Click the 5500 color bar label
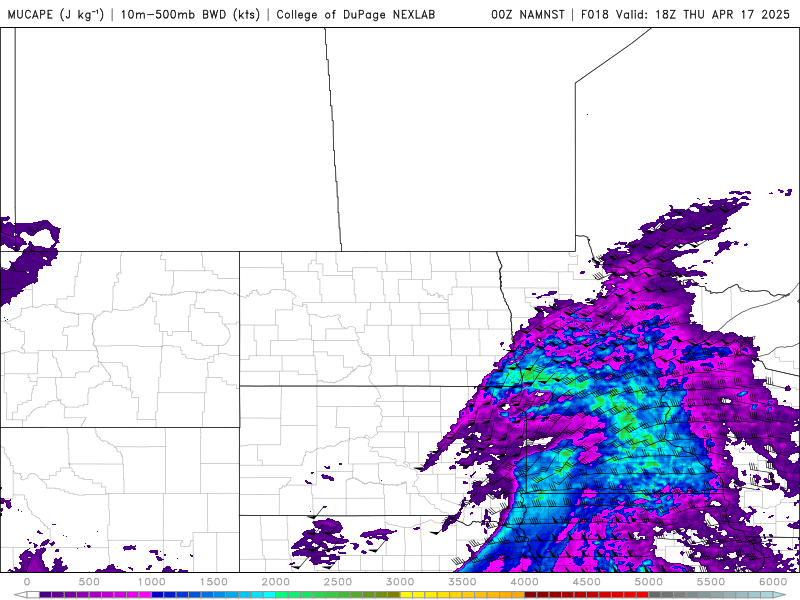The image size is (800, 600). (711, 582)
